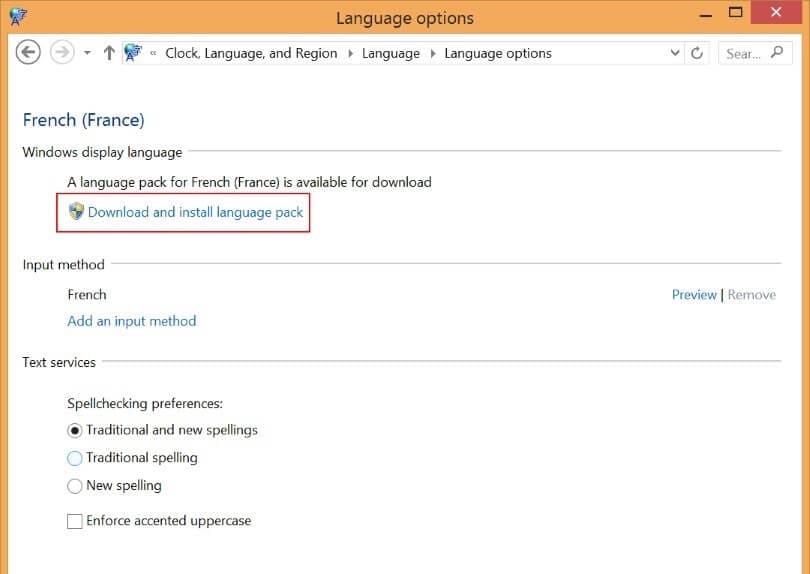Click the Forward navigation arrow
The height and width of the screenshot is (574, 810).
point(62,53)
